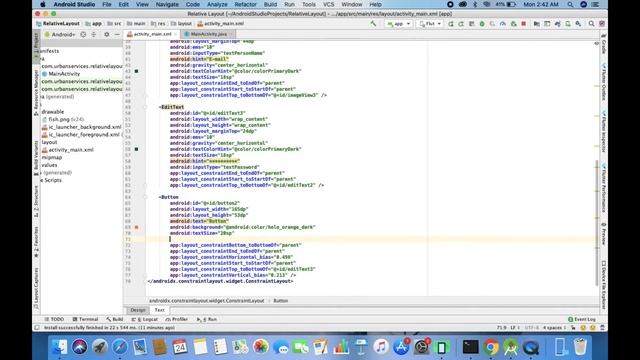640x360 pixels.
Task: Open Terminal from the Dock
Action: [471, 347]
